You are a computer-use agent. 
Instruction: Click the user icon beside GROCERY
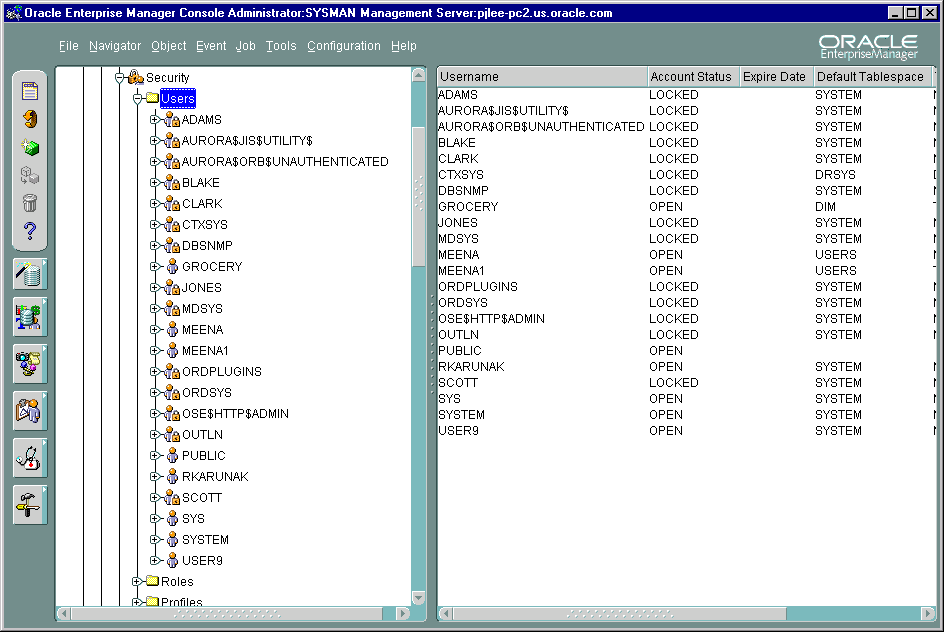[172, 266]
